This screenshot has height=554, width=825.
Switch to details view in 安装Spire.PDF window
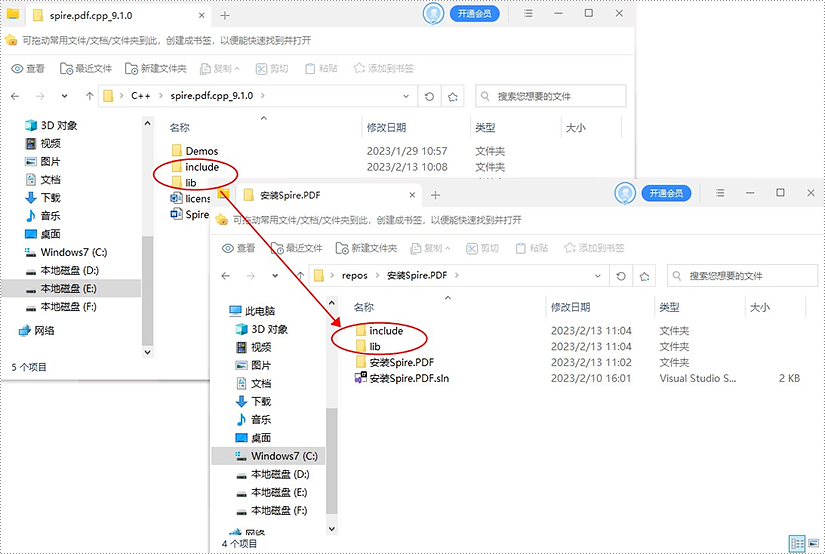pyautogui.click(x=798, y=542)
